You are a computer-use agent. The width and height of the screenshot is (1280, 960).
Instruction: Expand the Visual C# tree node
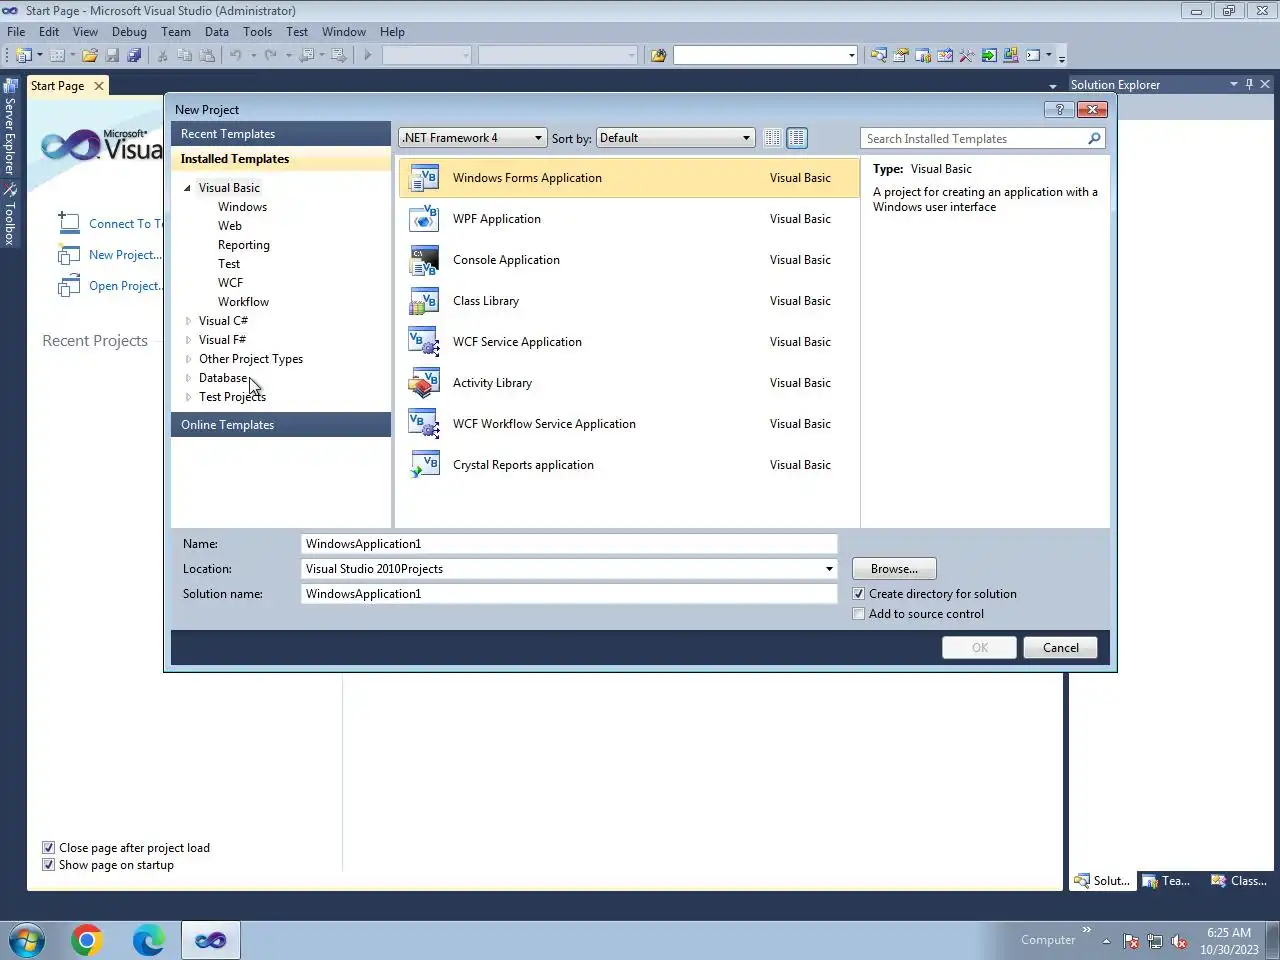[x=188, y=321]
